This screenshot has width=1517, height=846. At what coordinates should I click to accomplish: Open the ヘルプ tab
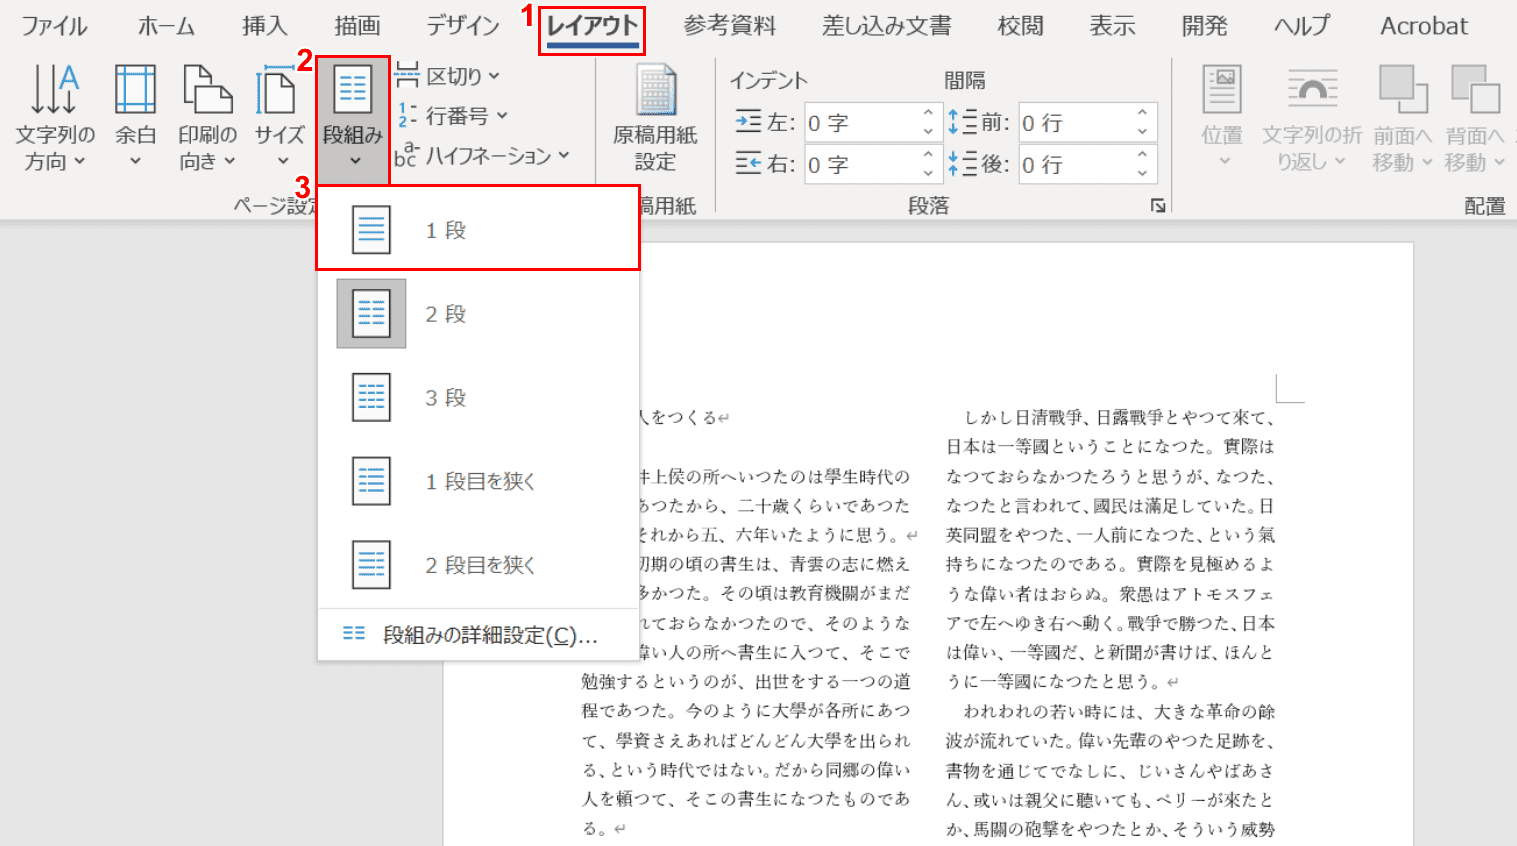pyautogui.click(x=1302, y=26)
